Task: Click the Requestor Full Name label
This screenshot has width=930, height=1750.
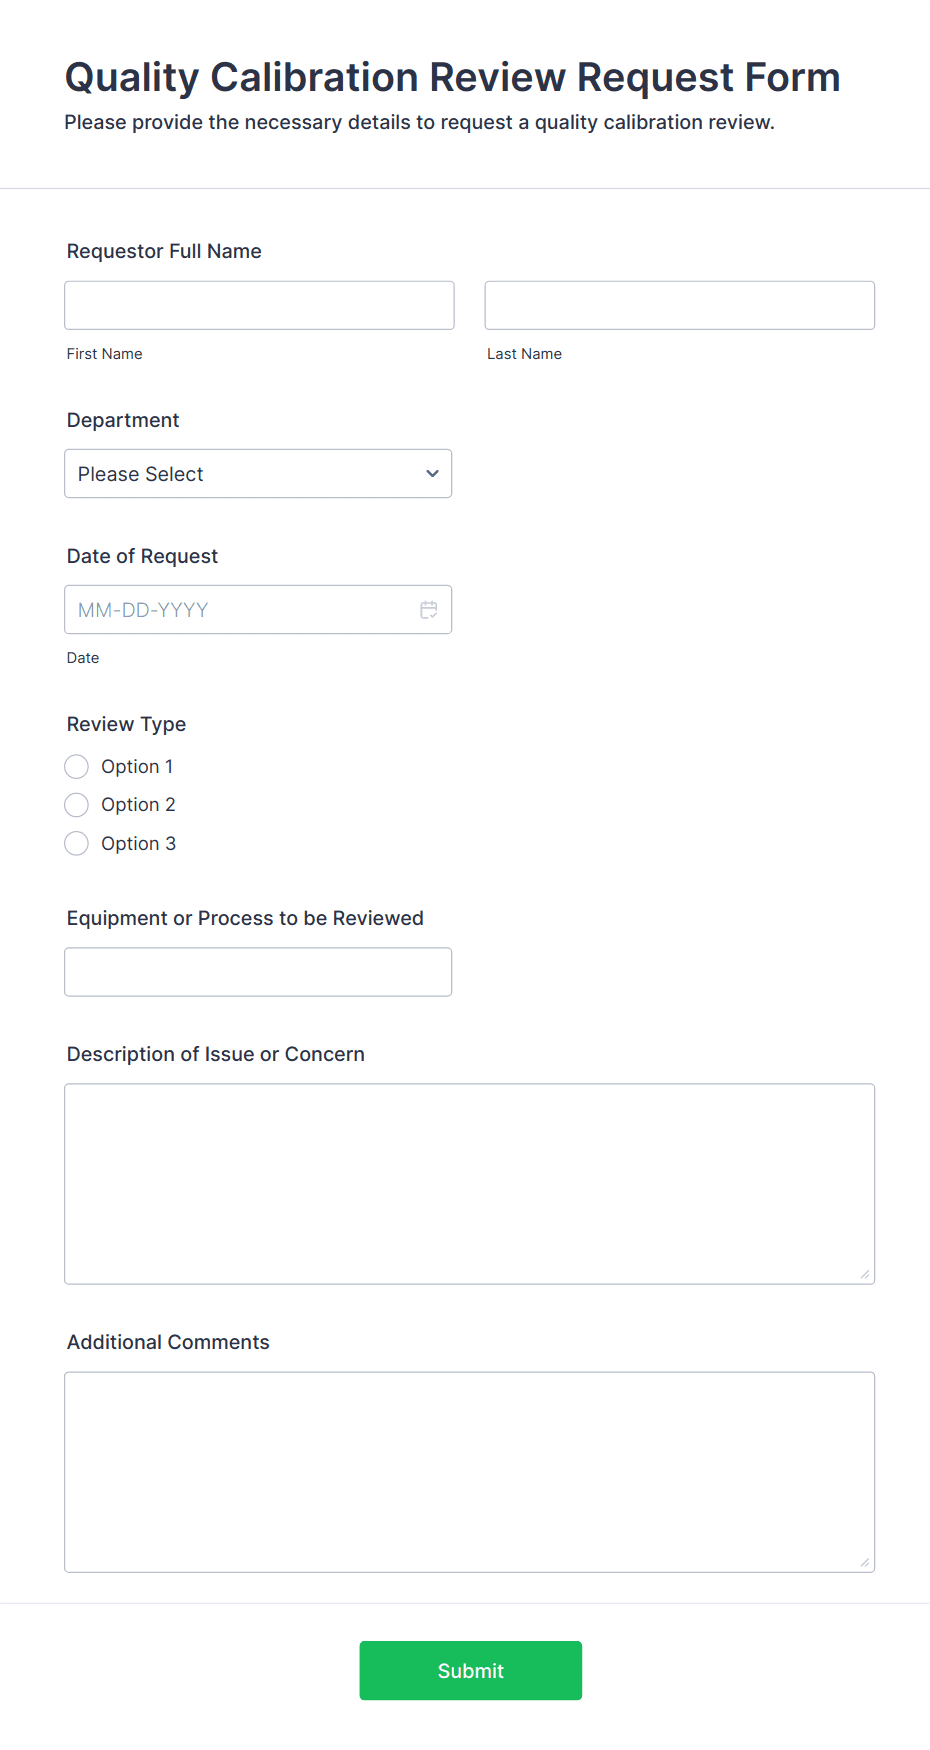Action: pyautogui.click(x=163, y=251)
